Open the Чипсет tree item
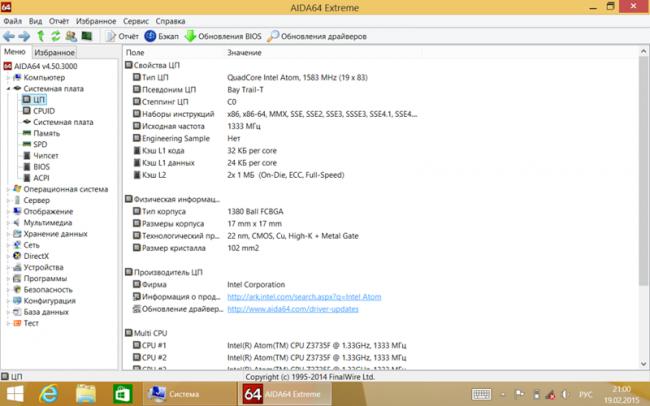Screen dimensions: 650x406 [x=40, y=156]
